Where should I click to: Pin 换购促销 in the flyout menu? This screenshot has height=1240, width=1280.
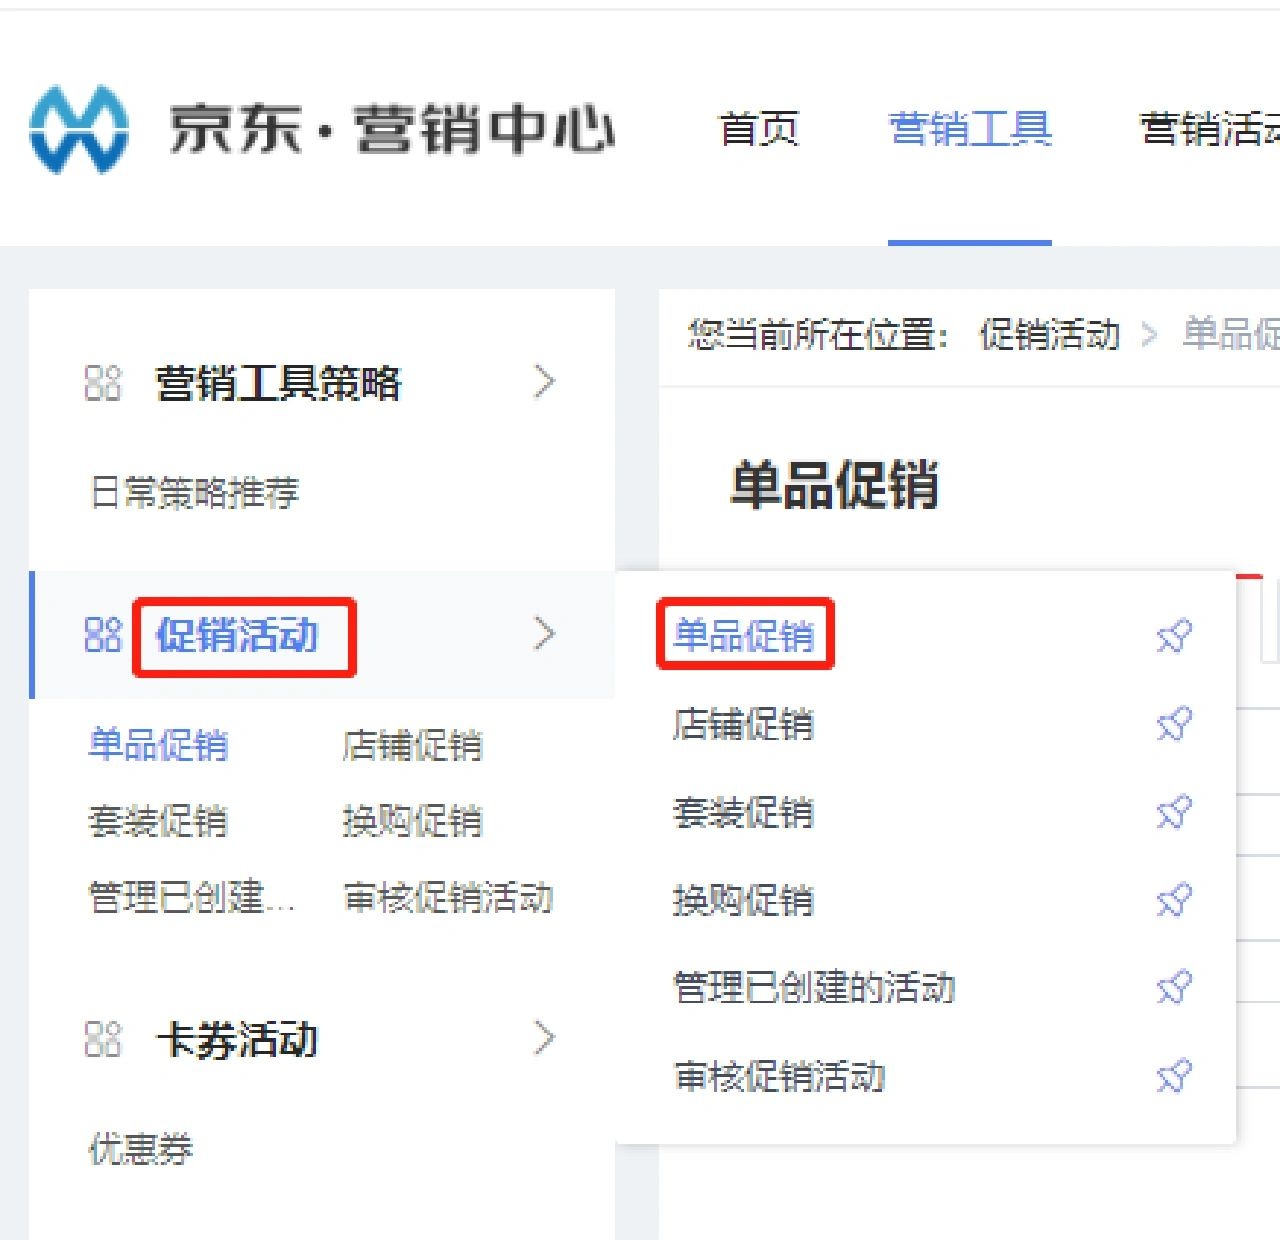point(1174,899)
